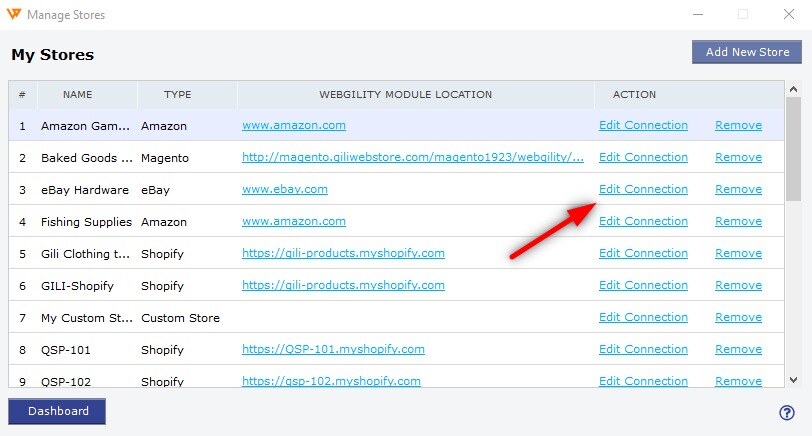Open the magento.giliwebstore.com module link
Screen dimensions: 812x436
tap(413, 157)
